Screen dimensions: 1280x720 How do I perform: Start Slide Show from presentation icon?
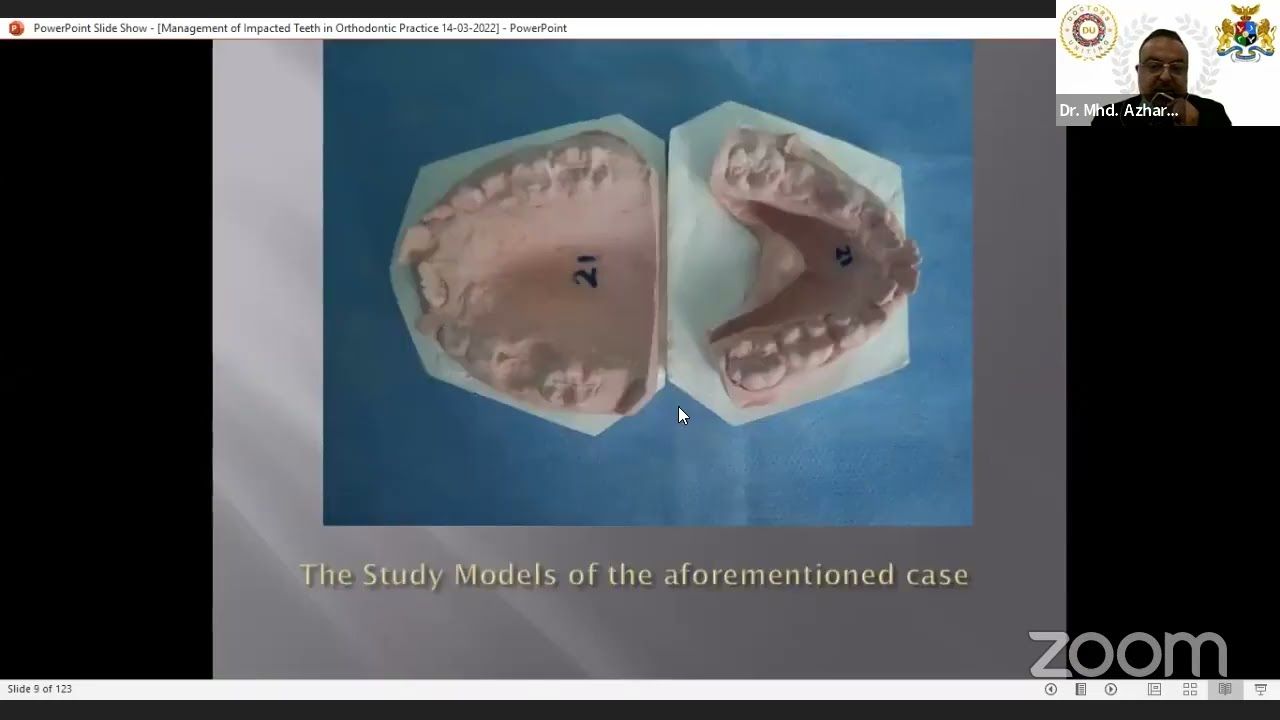click(x=1260, y=689)
